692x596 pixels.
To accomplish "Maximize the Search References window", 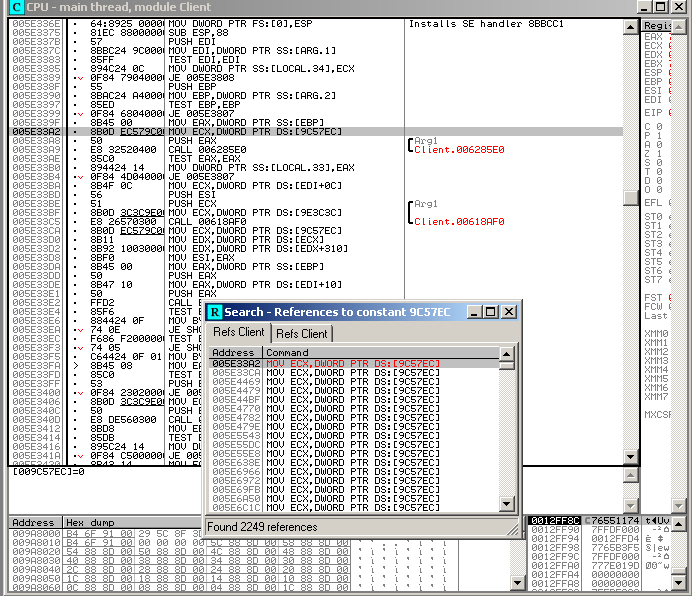I will coord(491,312).
